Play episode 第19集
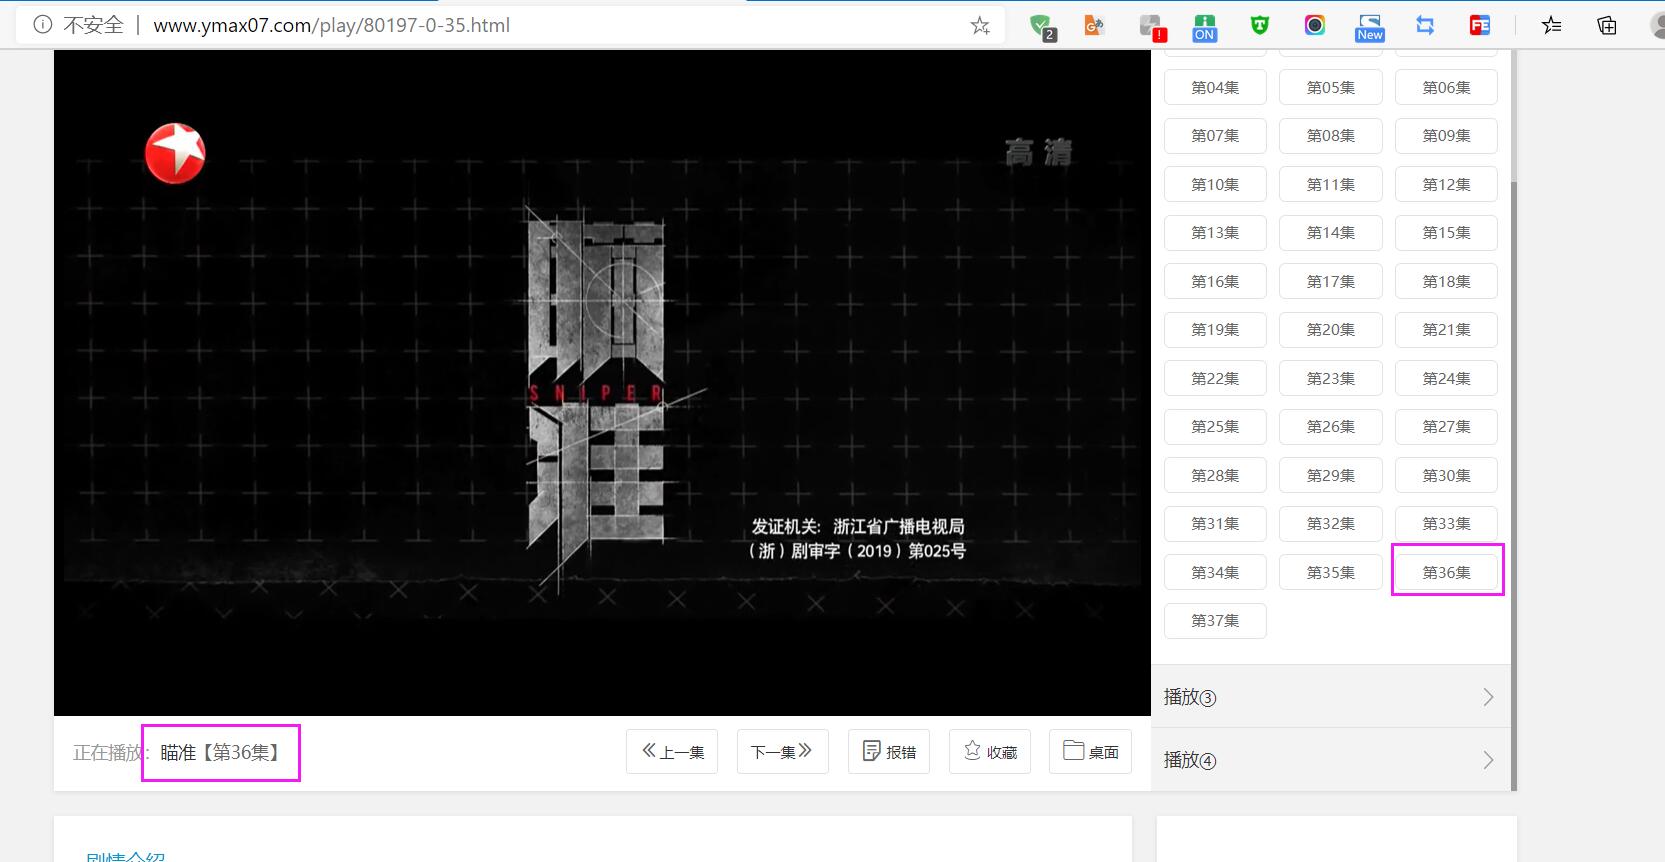The image size is (1665, 862). pos(1215,329)
